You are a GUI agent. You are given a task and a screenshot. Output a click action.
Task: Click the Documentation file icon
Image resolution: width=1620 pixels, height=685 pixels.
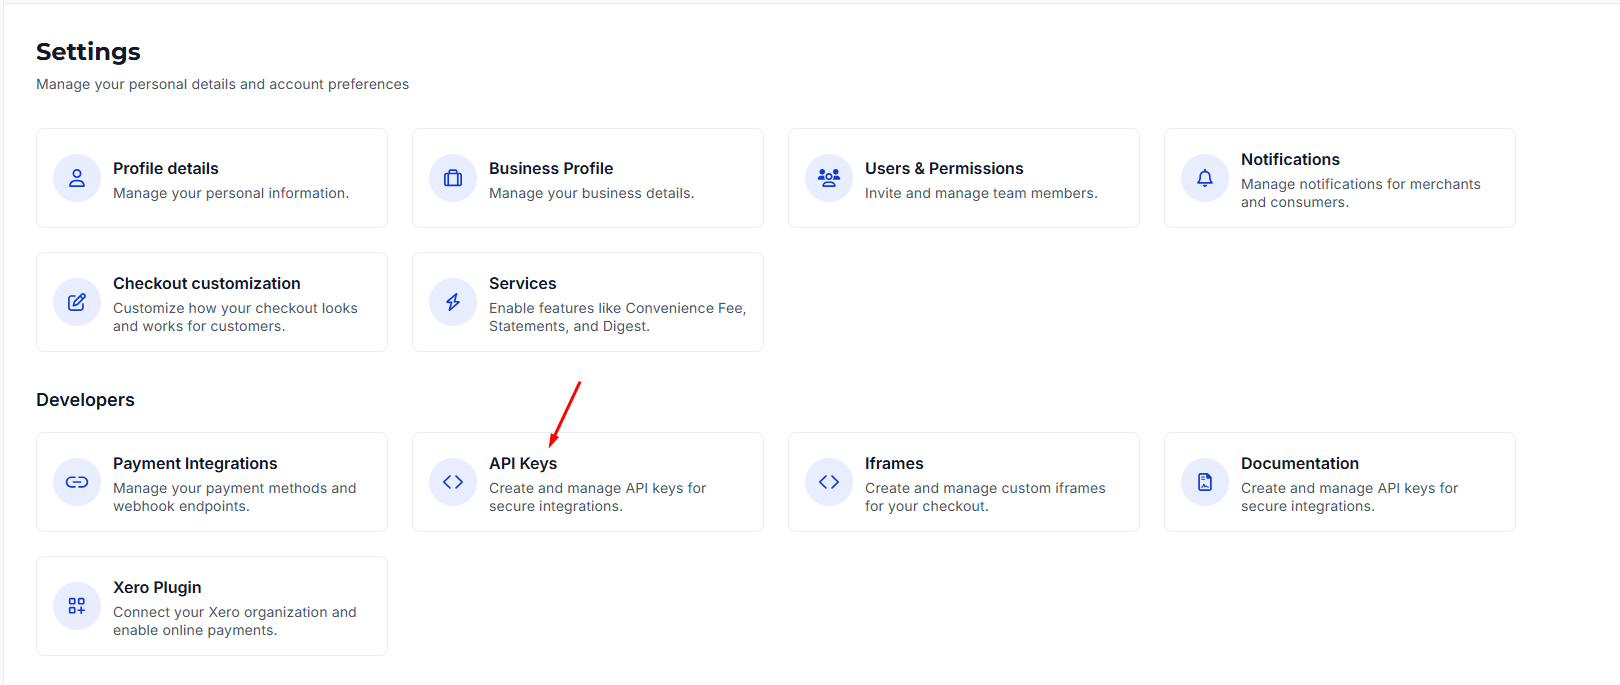pyautogui.click(x=1205, y=482)
